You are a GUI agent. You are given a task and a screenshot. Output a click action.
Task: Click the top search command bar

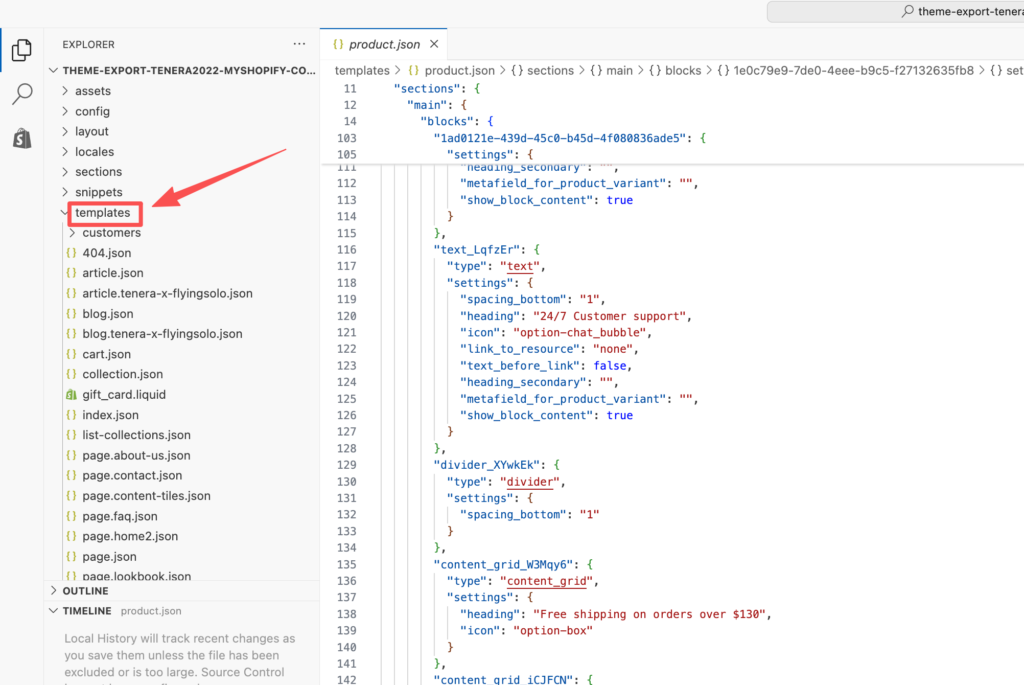tap(895, 12)
